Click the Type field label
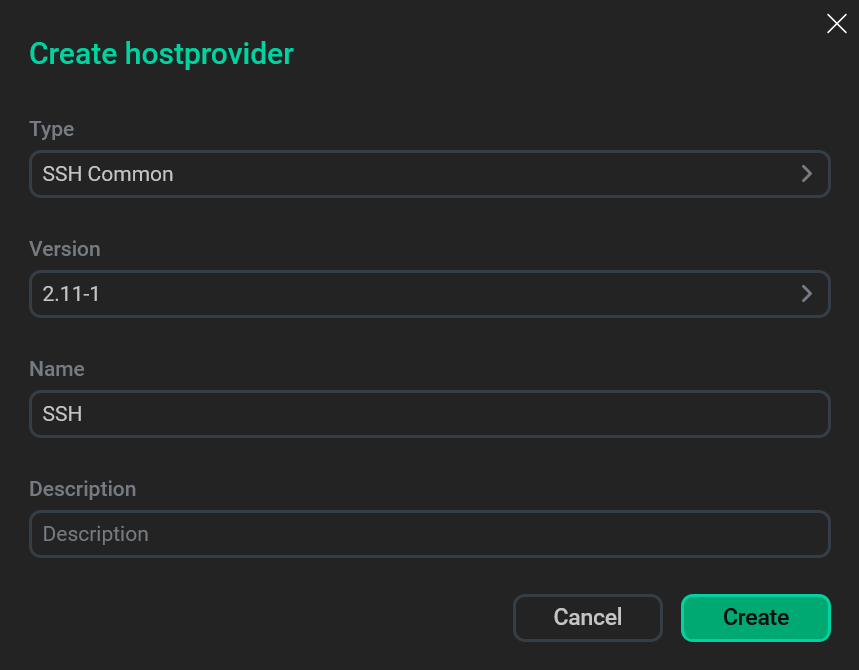 pos(51,129)
